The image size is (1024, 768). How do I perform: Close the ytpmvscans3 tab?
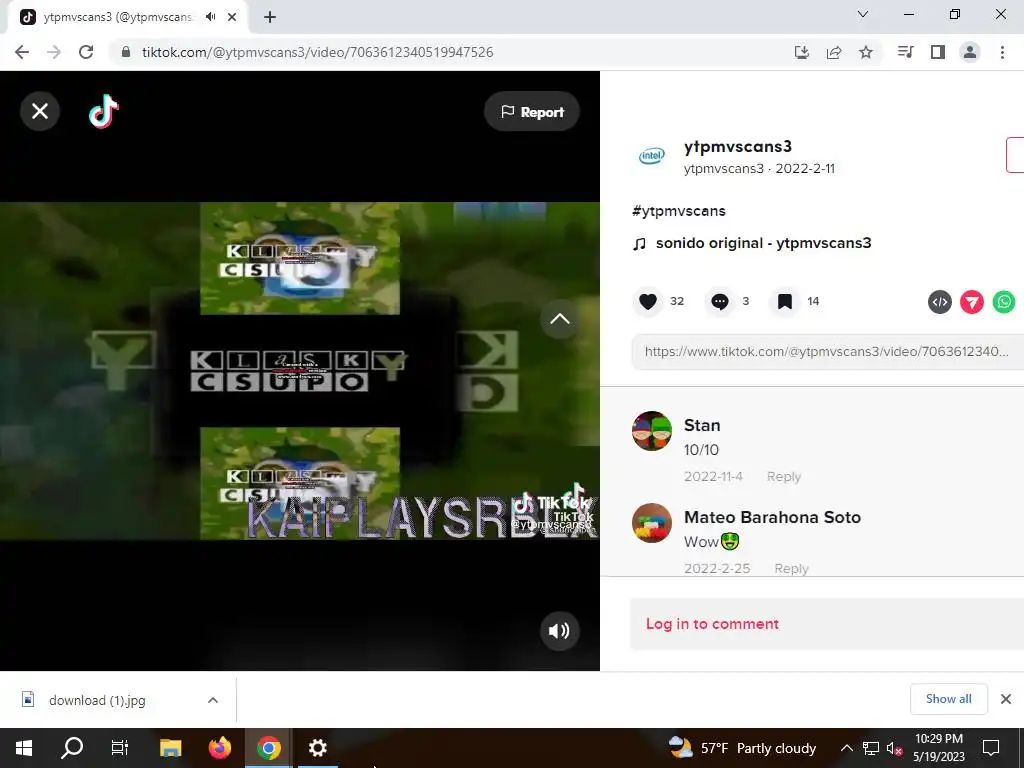(232, 17)
